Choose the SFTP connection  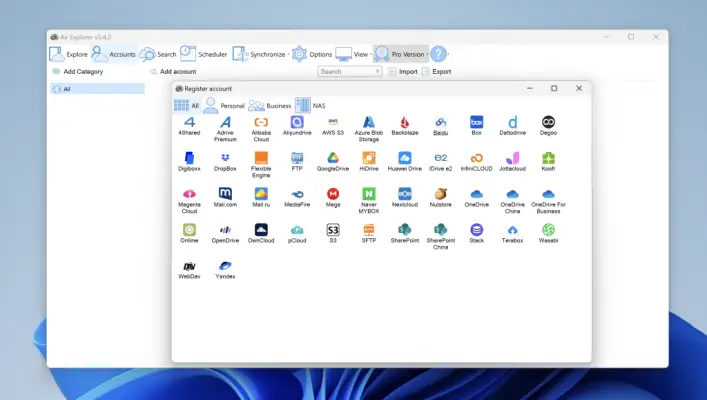pyautogui.click(x=369, y=234)
